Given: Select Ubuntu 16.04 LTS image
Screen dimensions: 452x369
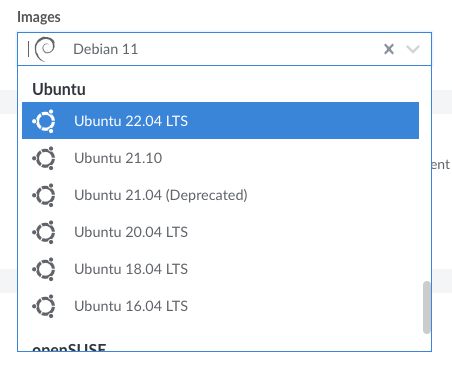Looking at the screenshot, I should (x=220, y=306).
